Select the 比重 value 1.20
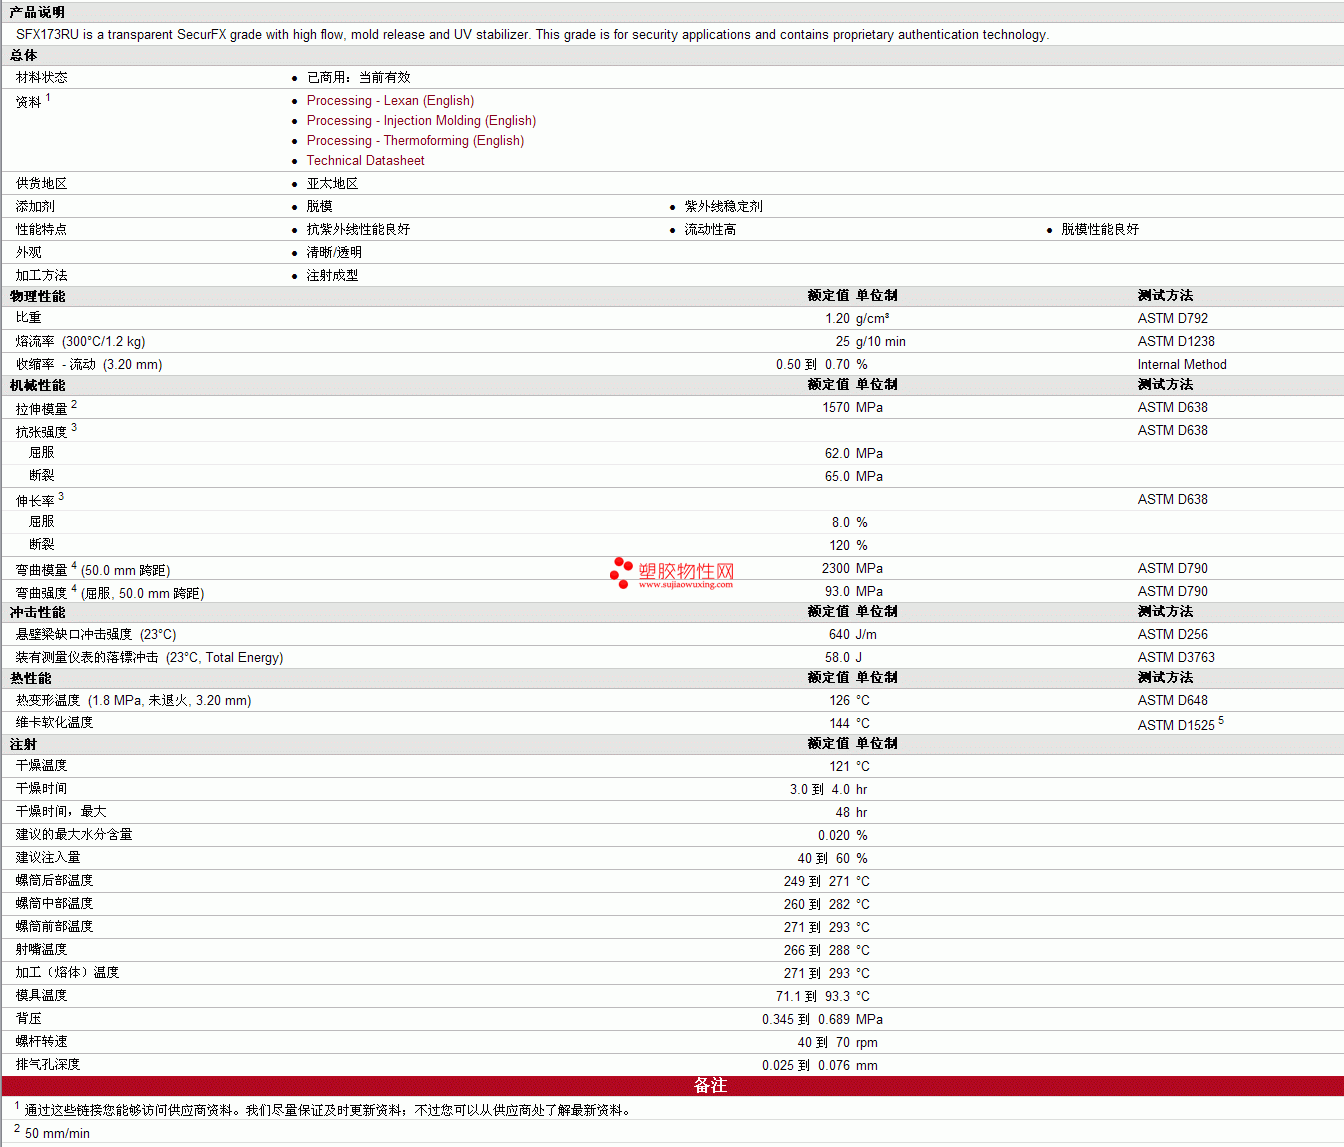1344x1147 pixels. [837, 319]
